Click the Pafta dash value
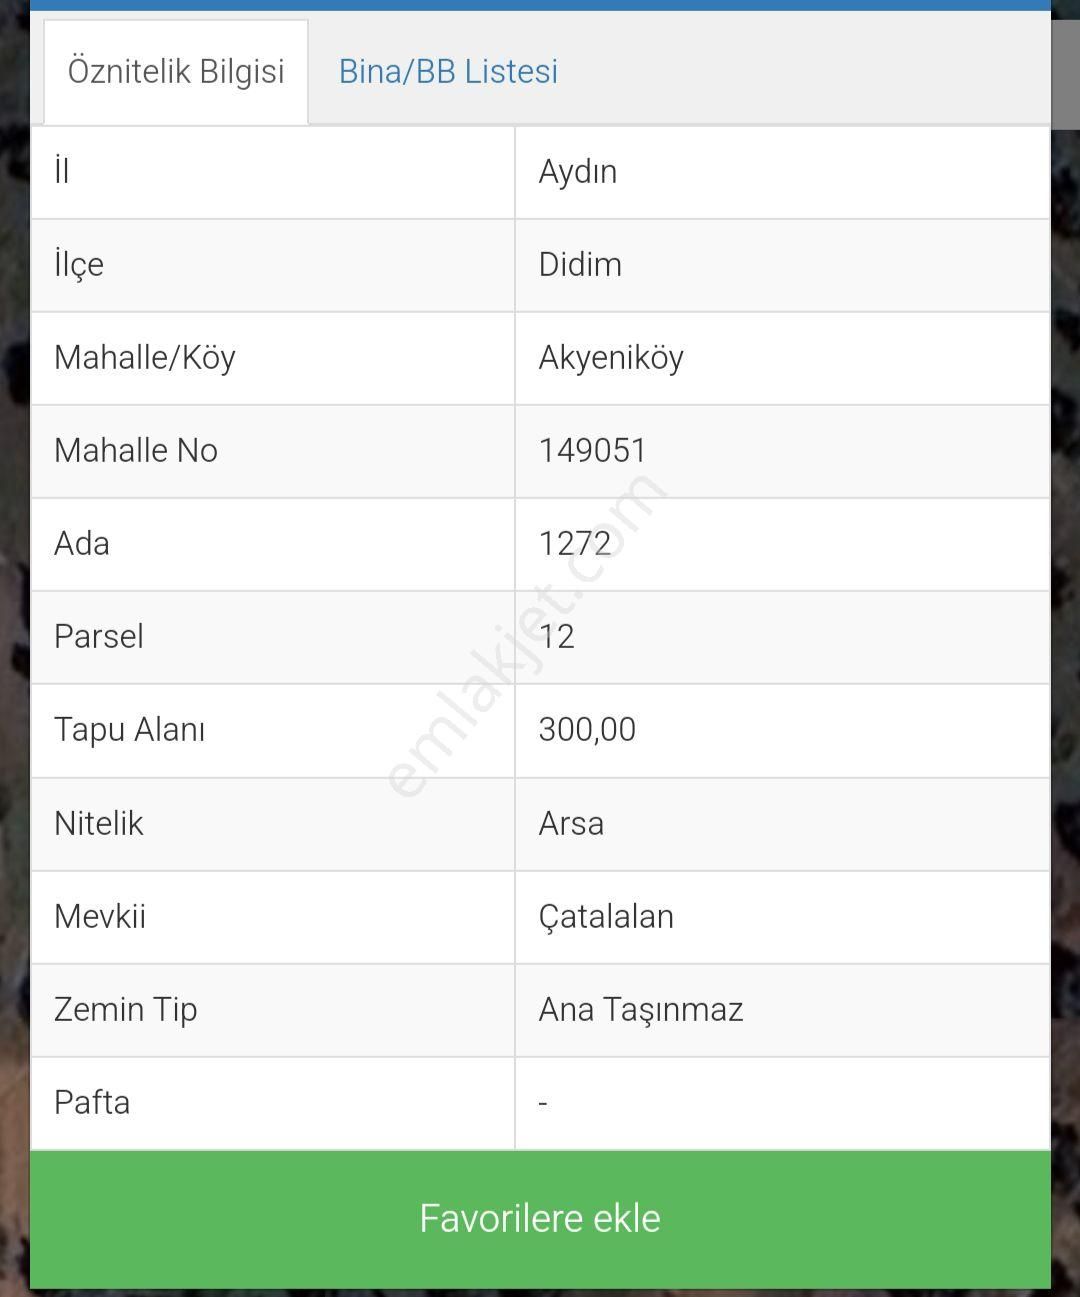 543,1103
